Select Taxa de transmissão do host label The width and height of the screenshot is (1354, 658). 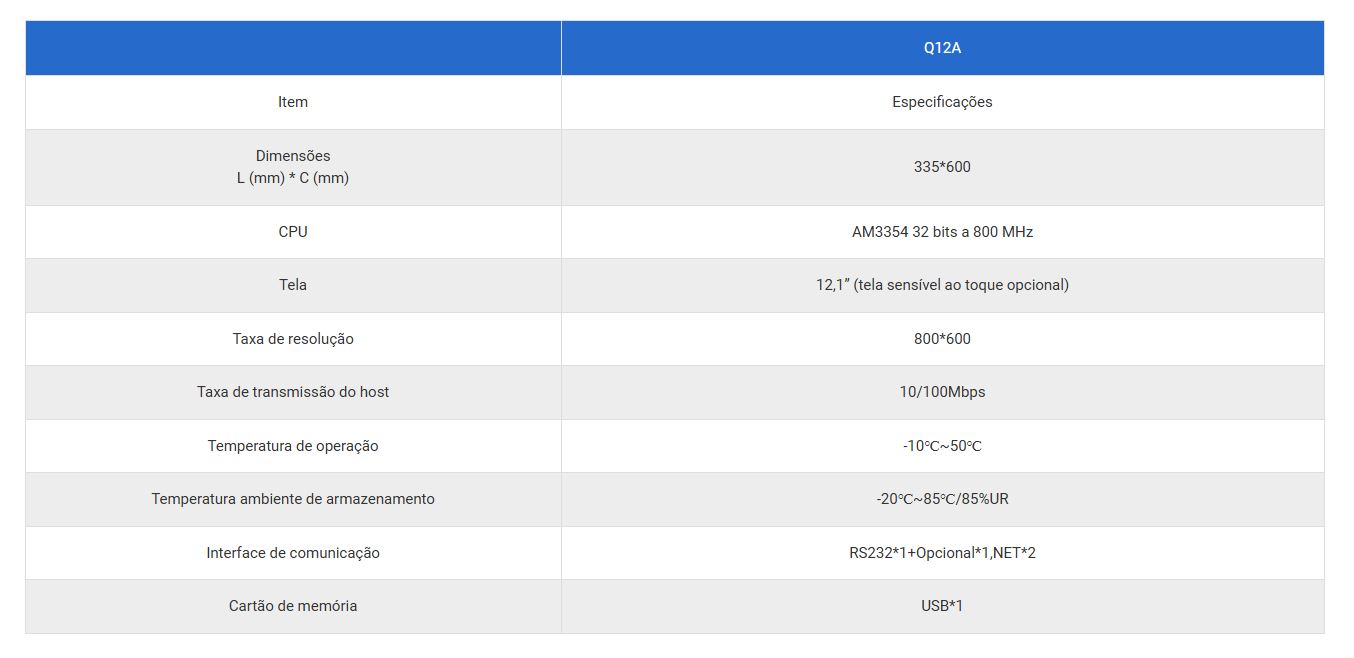[293, 392]
